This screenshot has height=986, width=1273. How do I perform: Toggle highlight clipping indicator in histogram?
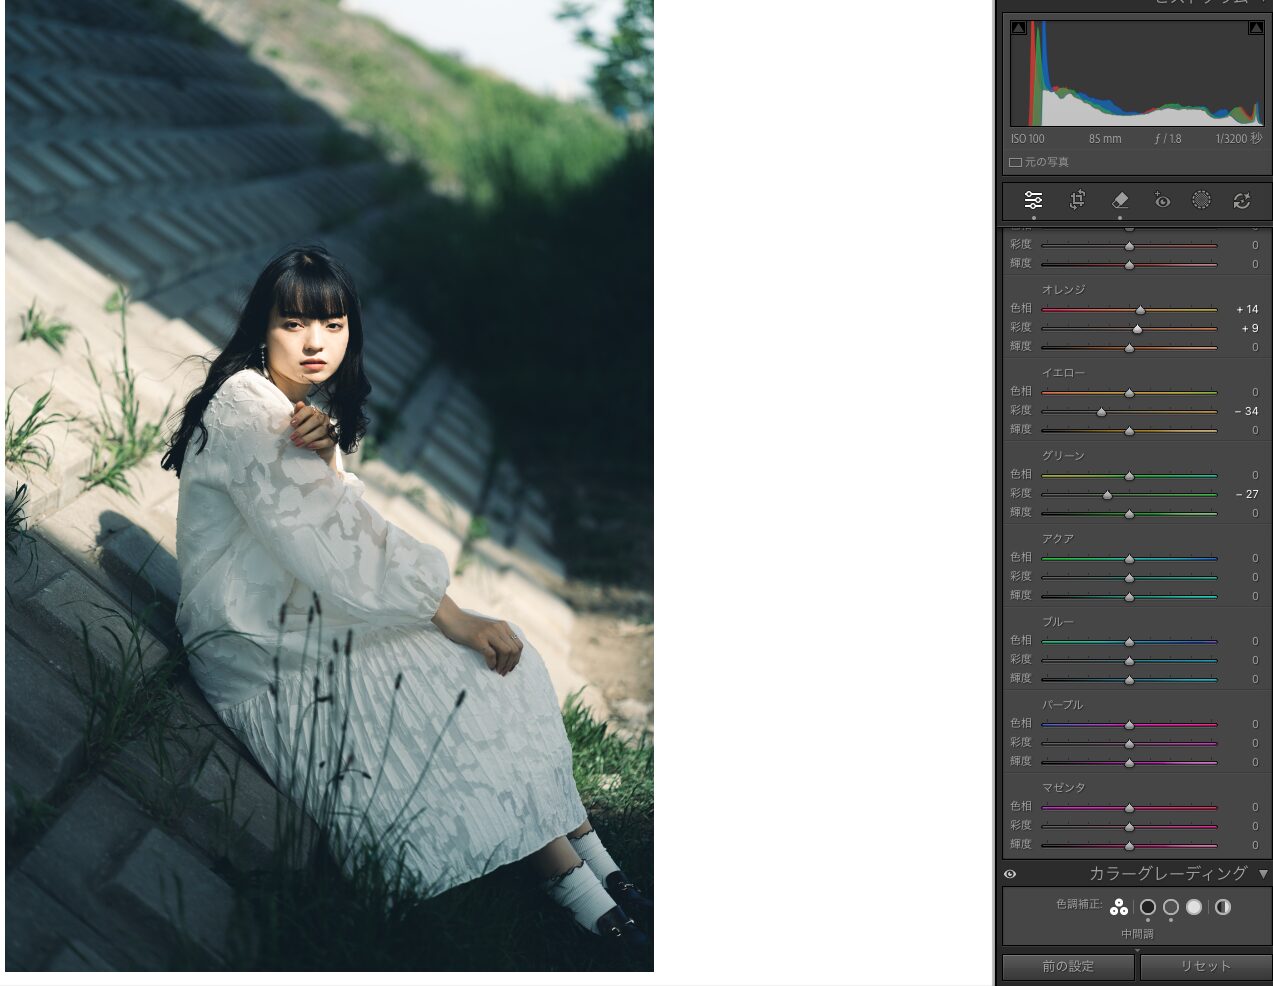(1256, 28)
